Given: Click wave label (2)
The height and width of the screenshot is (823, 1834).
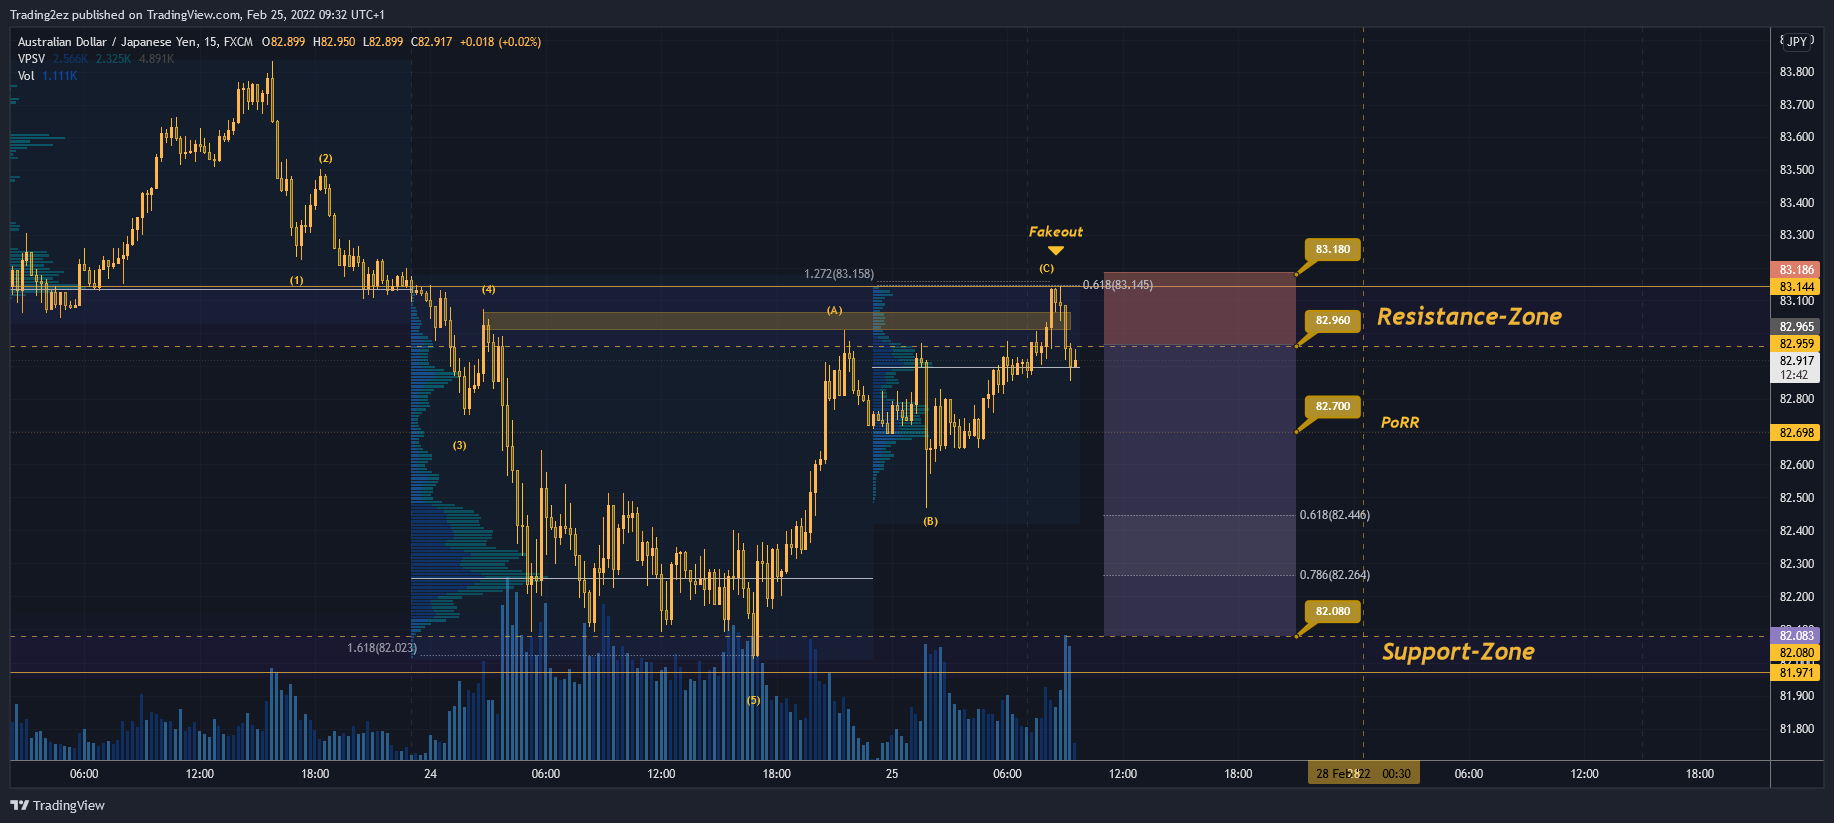Looking at the screenshot, I should click(326, 159).
